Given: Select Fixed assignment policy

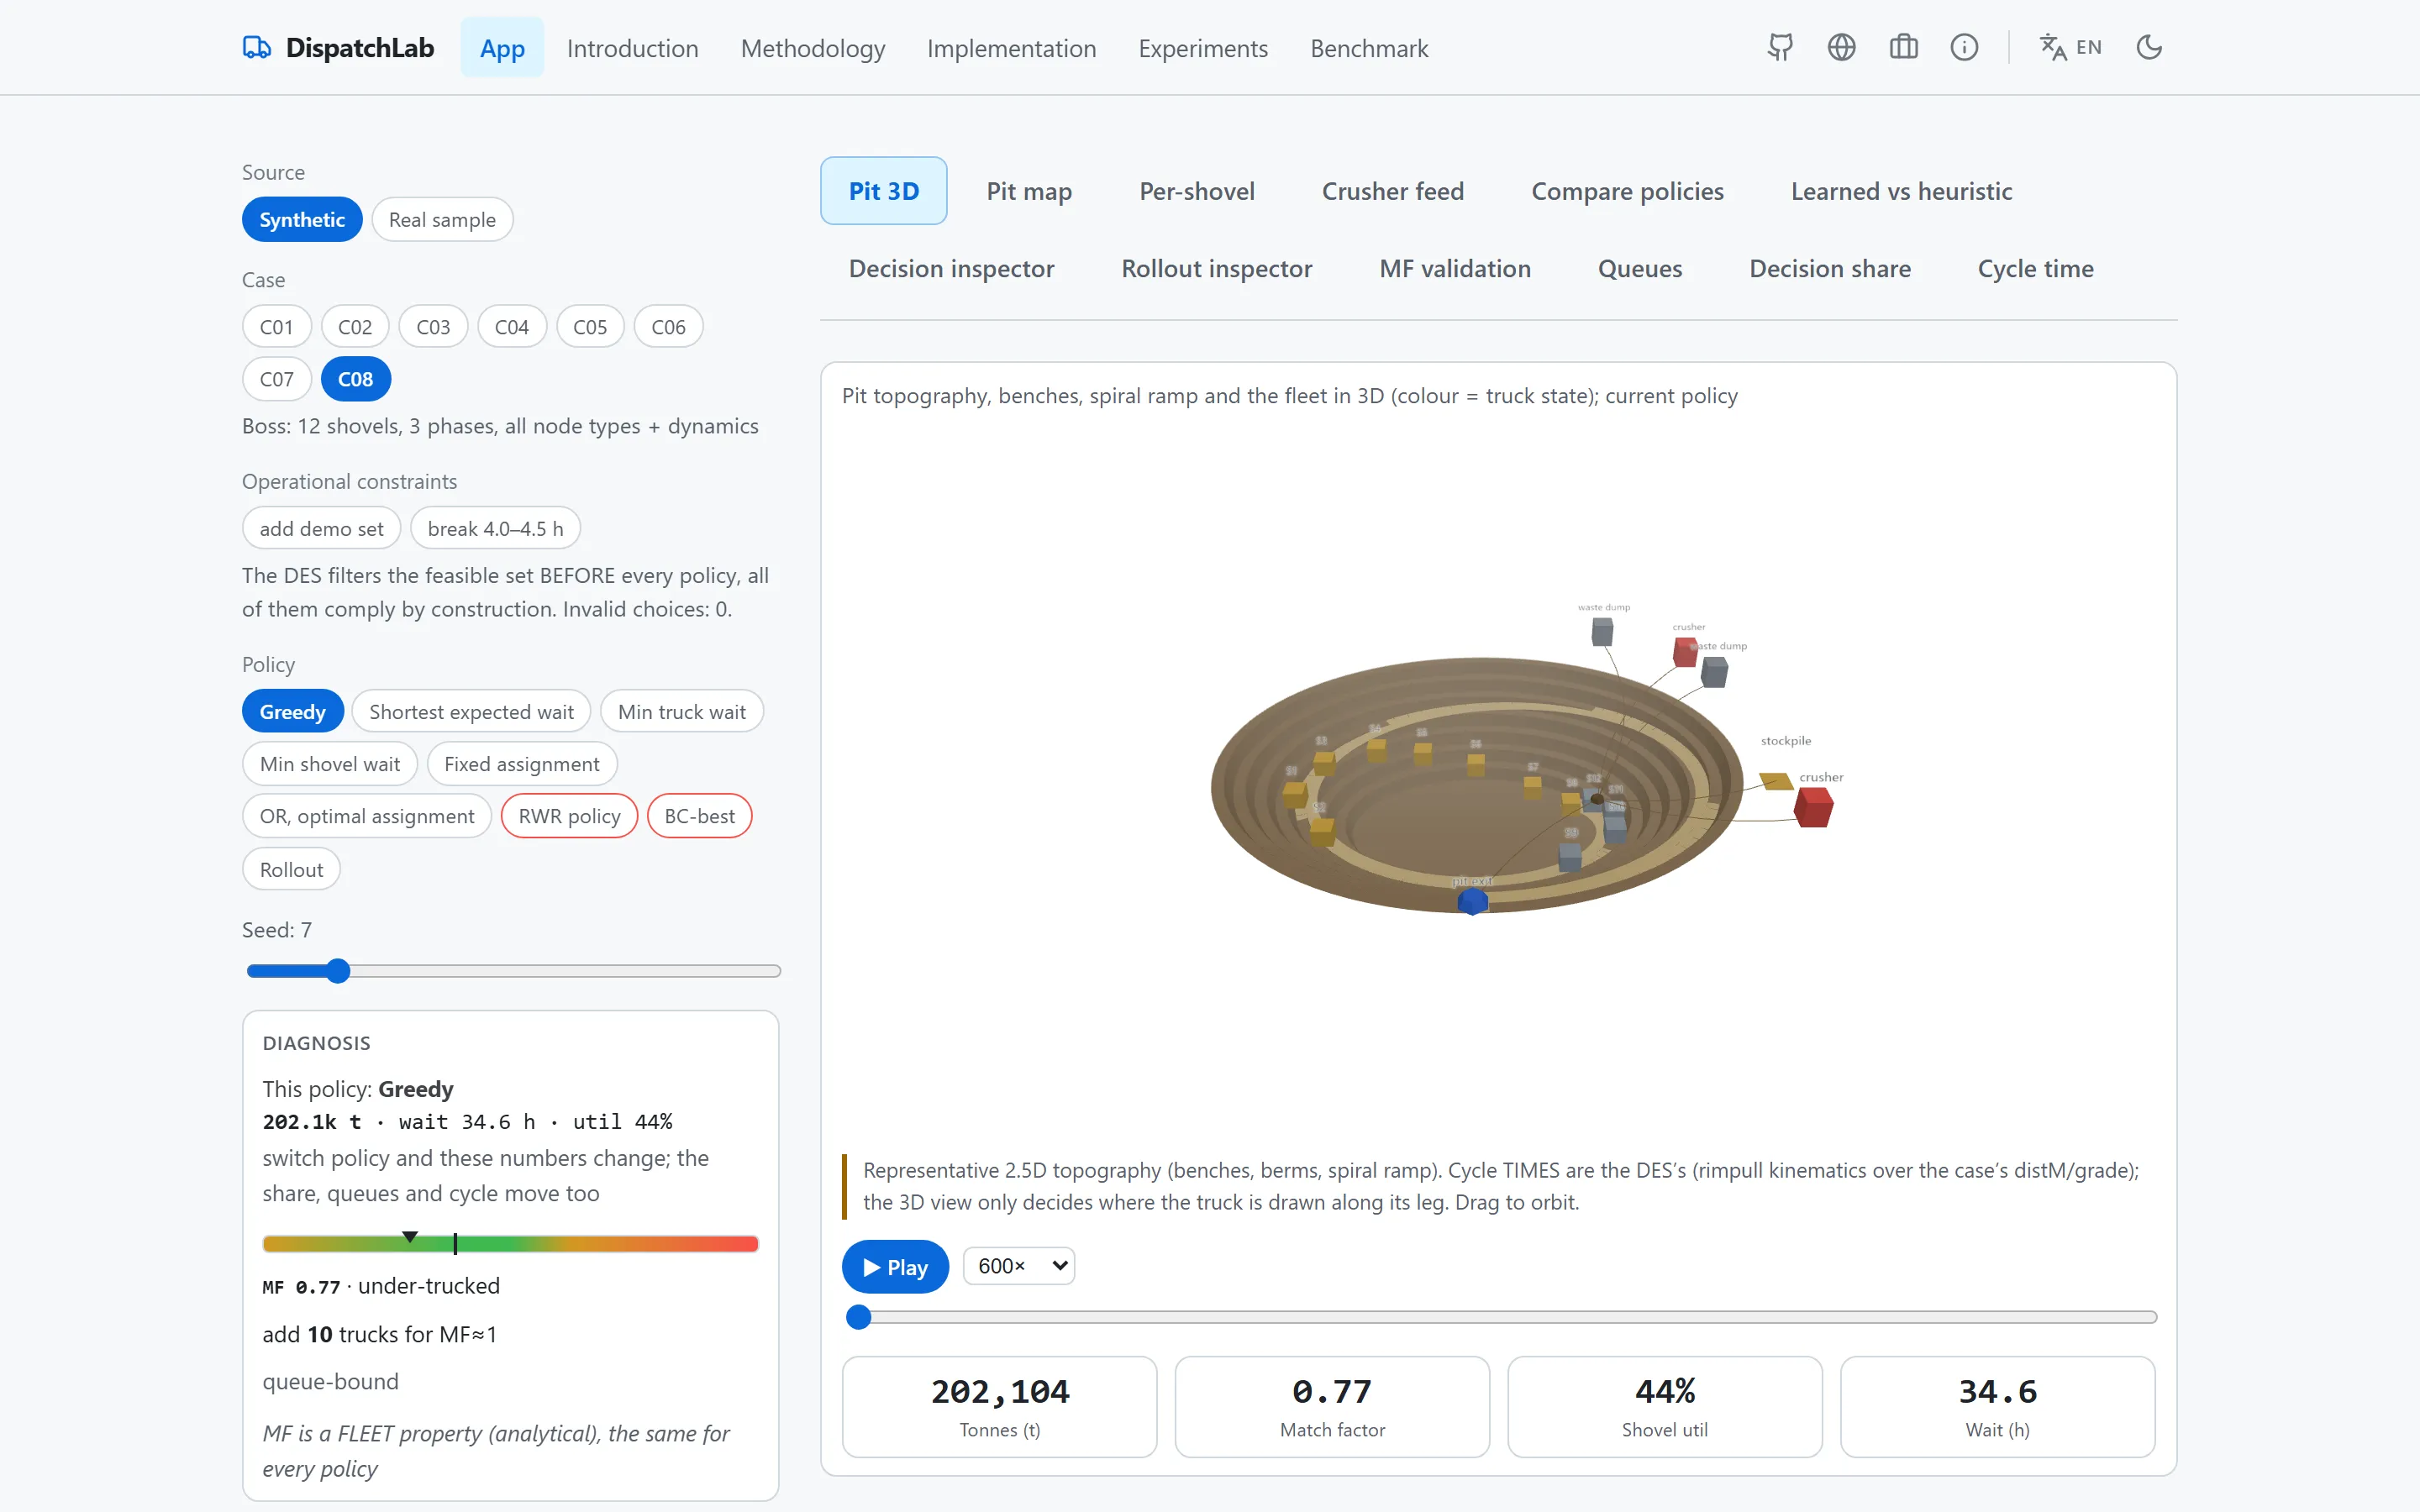Looking at the screenshot, I should (x=522, y=764).
